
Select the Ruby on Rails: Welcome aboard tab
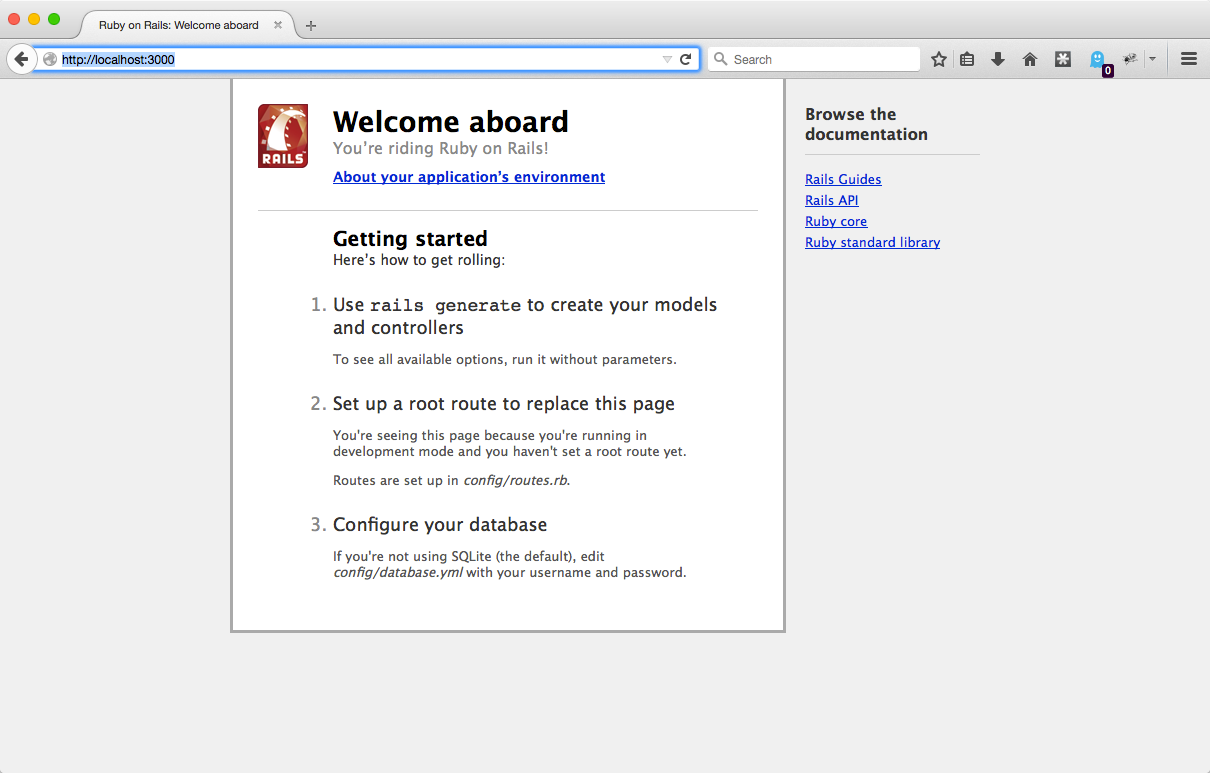click(x=178, y=25)
